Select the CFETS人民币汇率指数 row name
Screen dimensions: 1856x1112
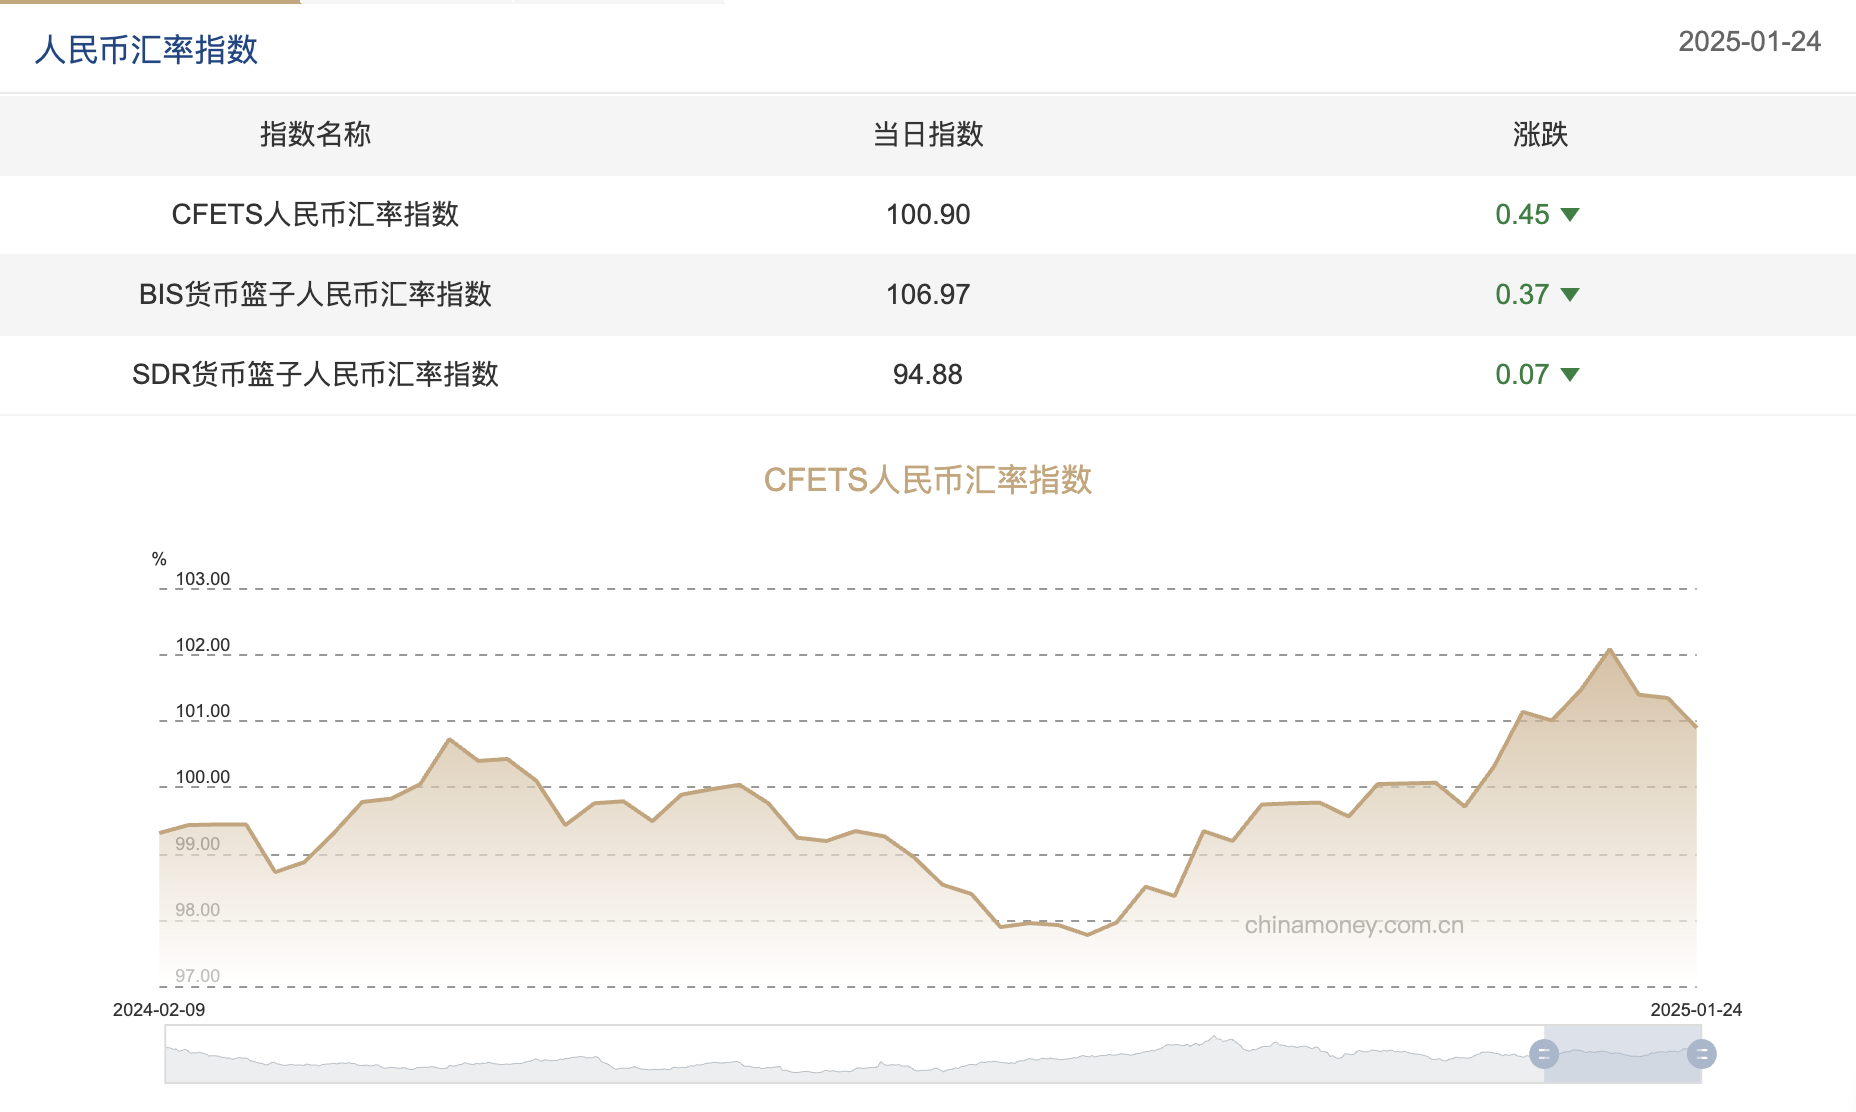[315, 214]
